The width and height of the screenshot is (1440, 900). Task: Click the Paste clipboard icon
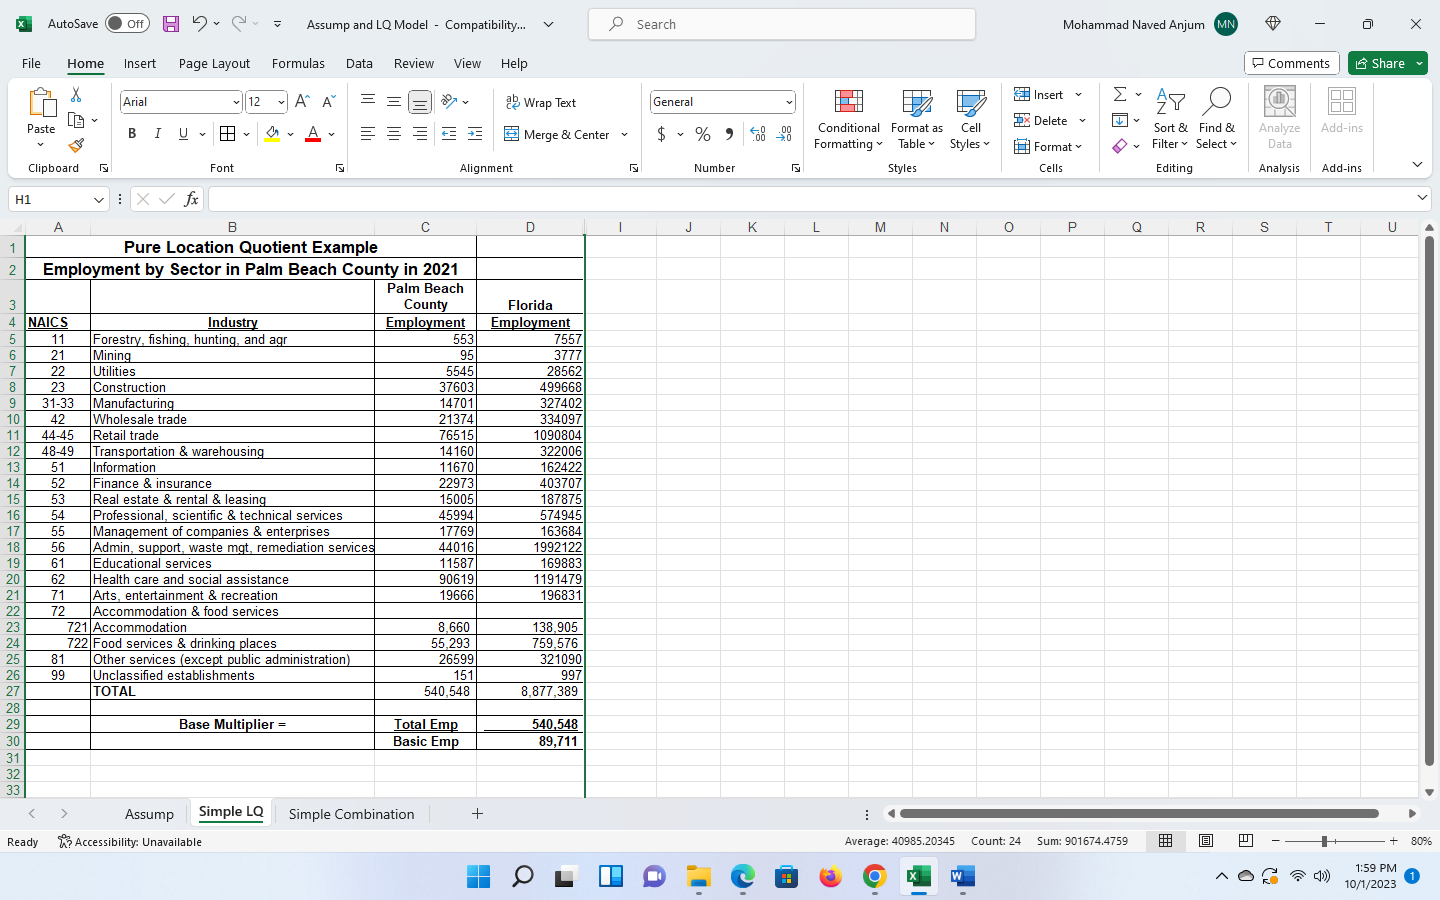click(x=41, y=103)
